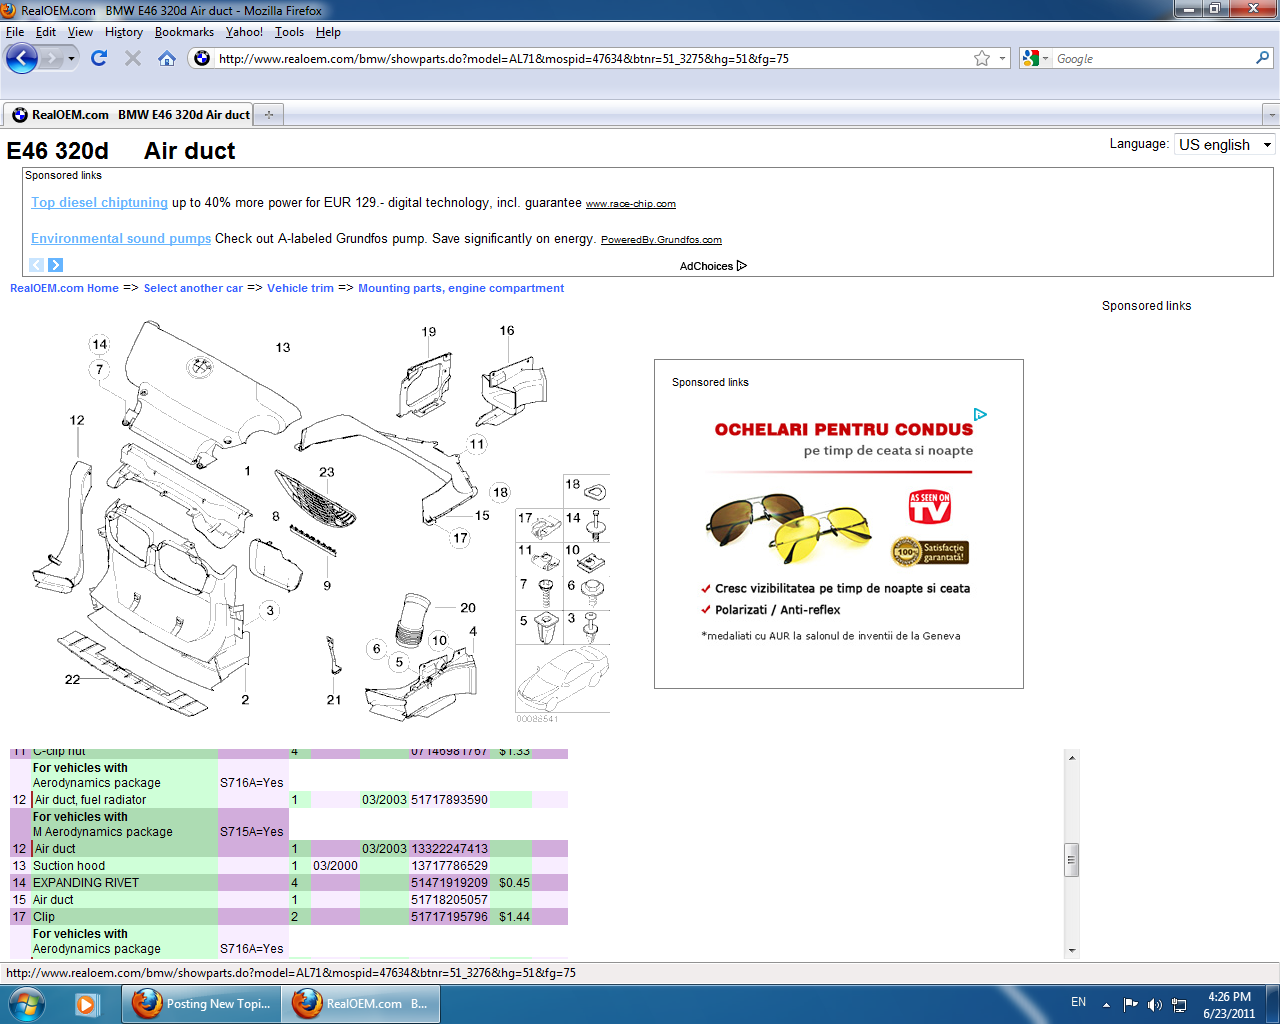1280x1024 pixels.
Task: Open the Bookmarks menu
Action: click(x=184, y=32)
